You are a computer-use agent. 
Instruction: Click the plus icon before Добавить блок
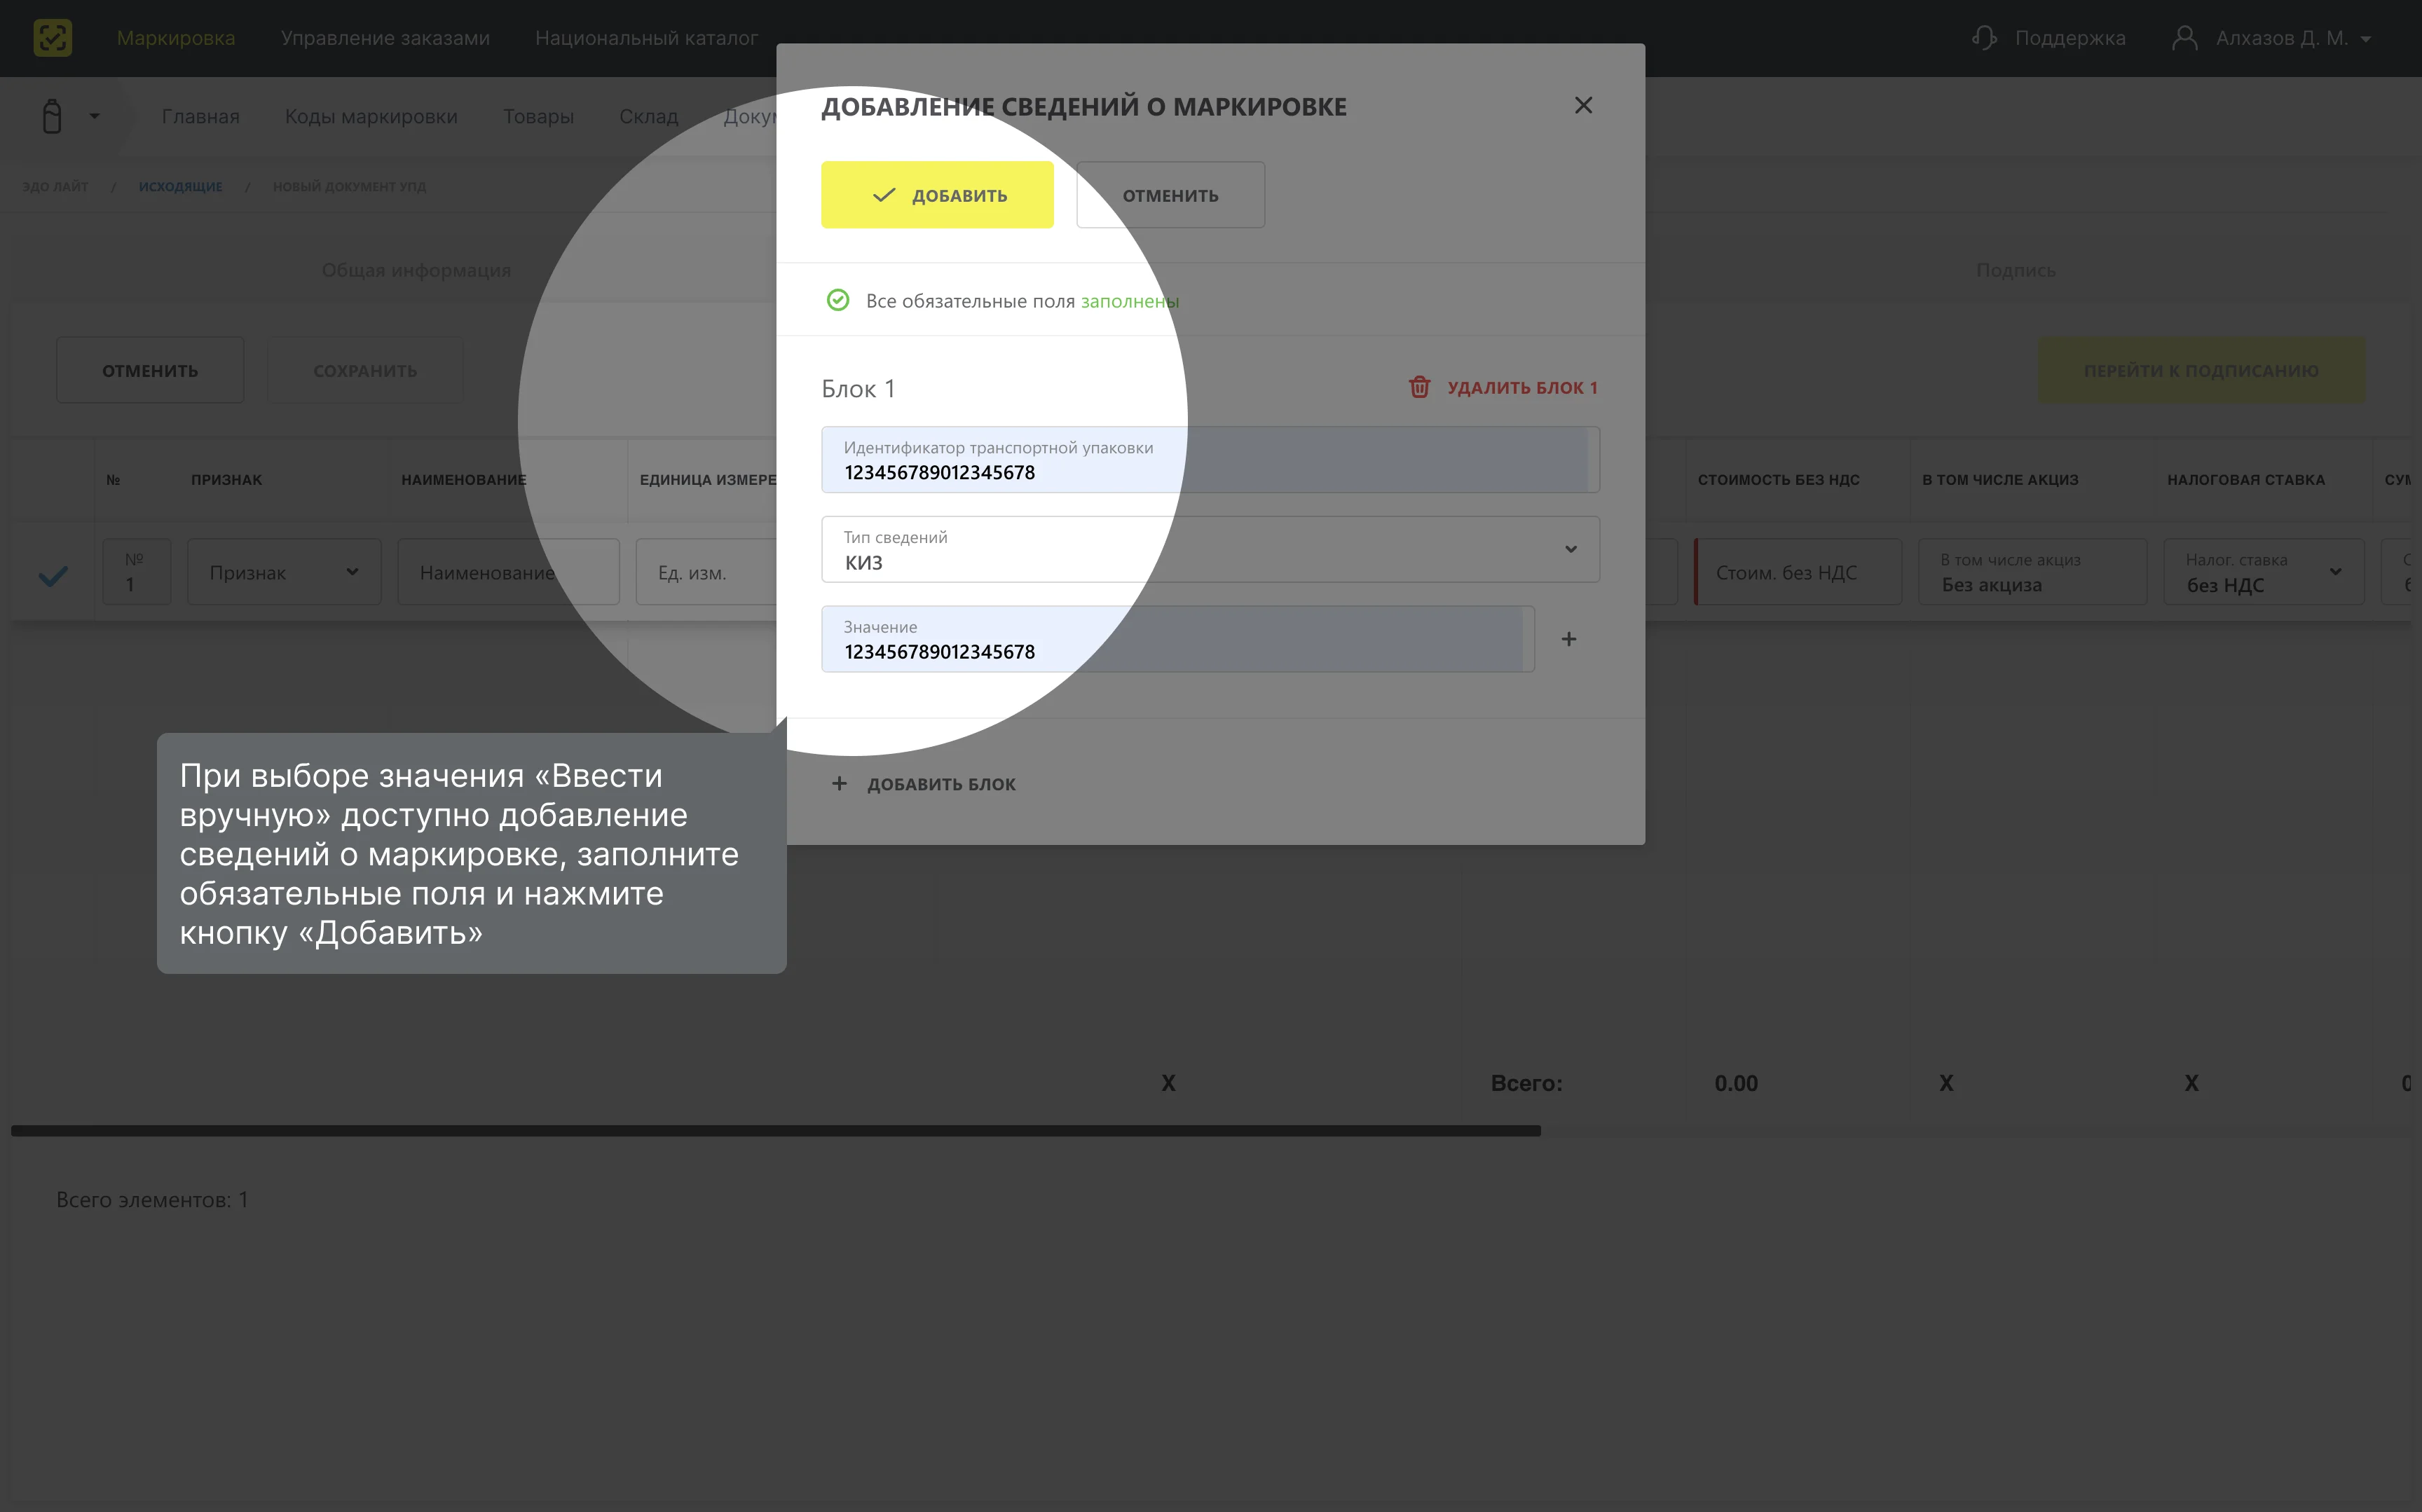point(839,784)
